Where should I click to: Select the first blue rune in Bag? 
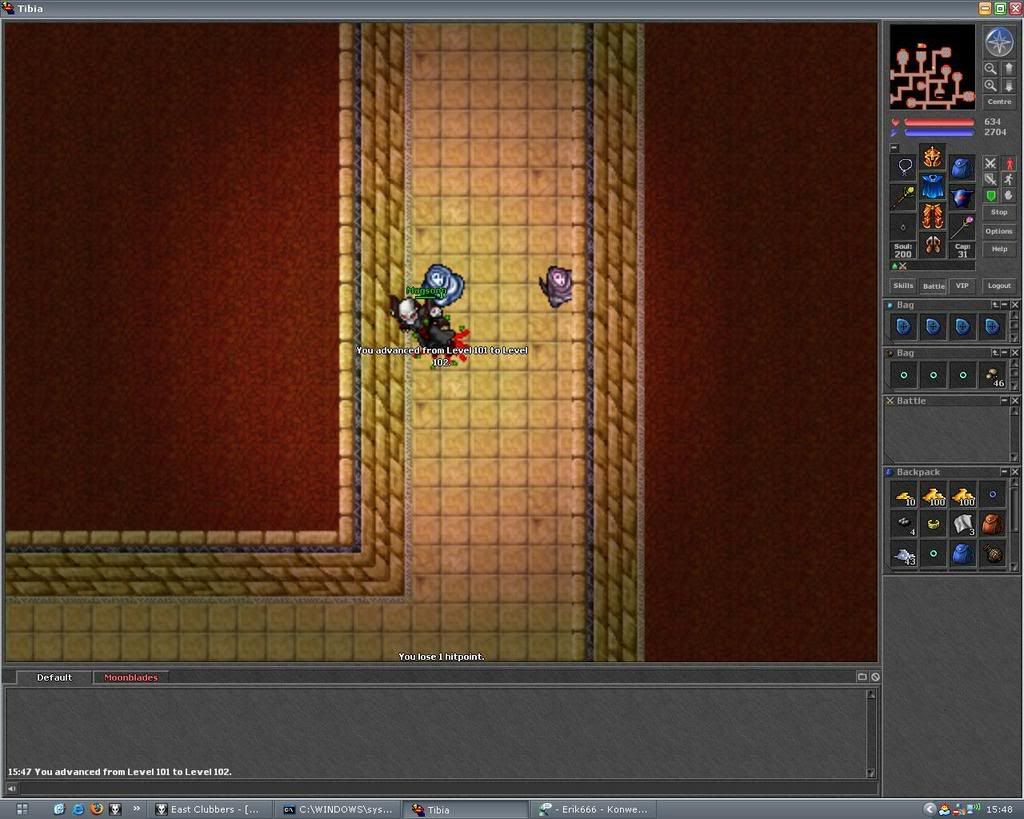point(903,327)
